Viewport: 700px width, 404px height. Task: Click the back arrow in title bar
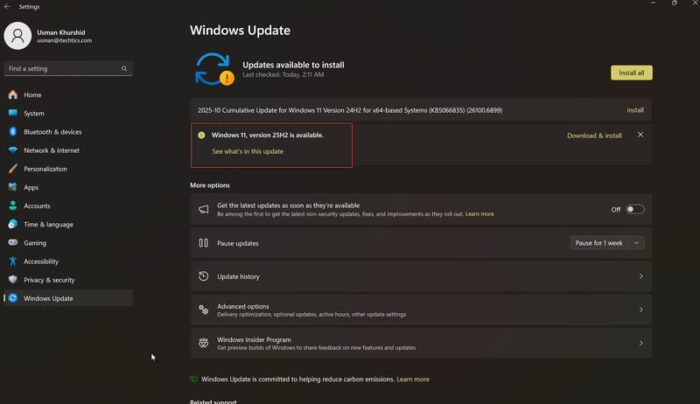8,6
